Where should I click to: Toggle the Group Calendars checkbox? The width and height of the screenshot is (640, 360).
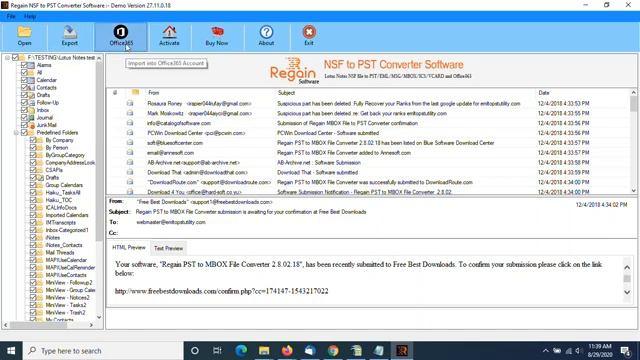(33, 185)
